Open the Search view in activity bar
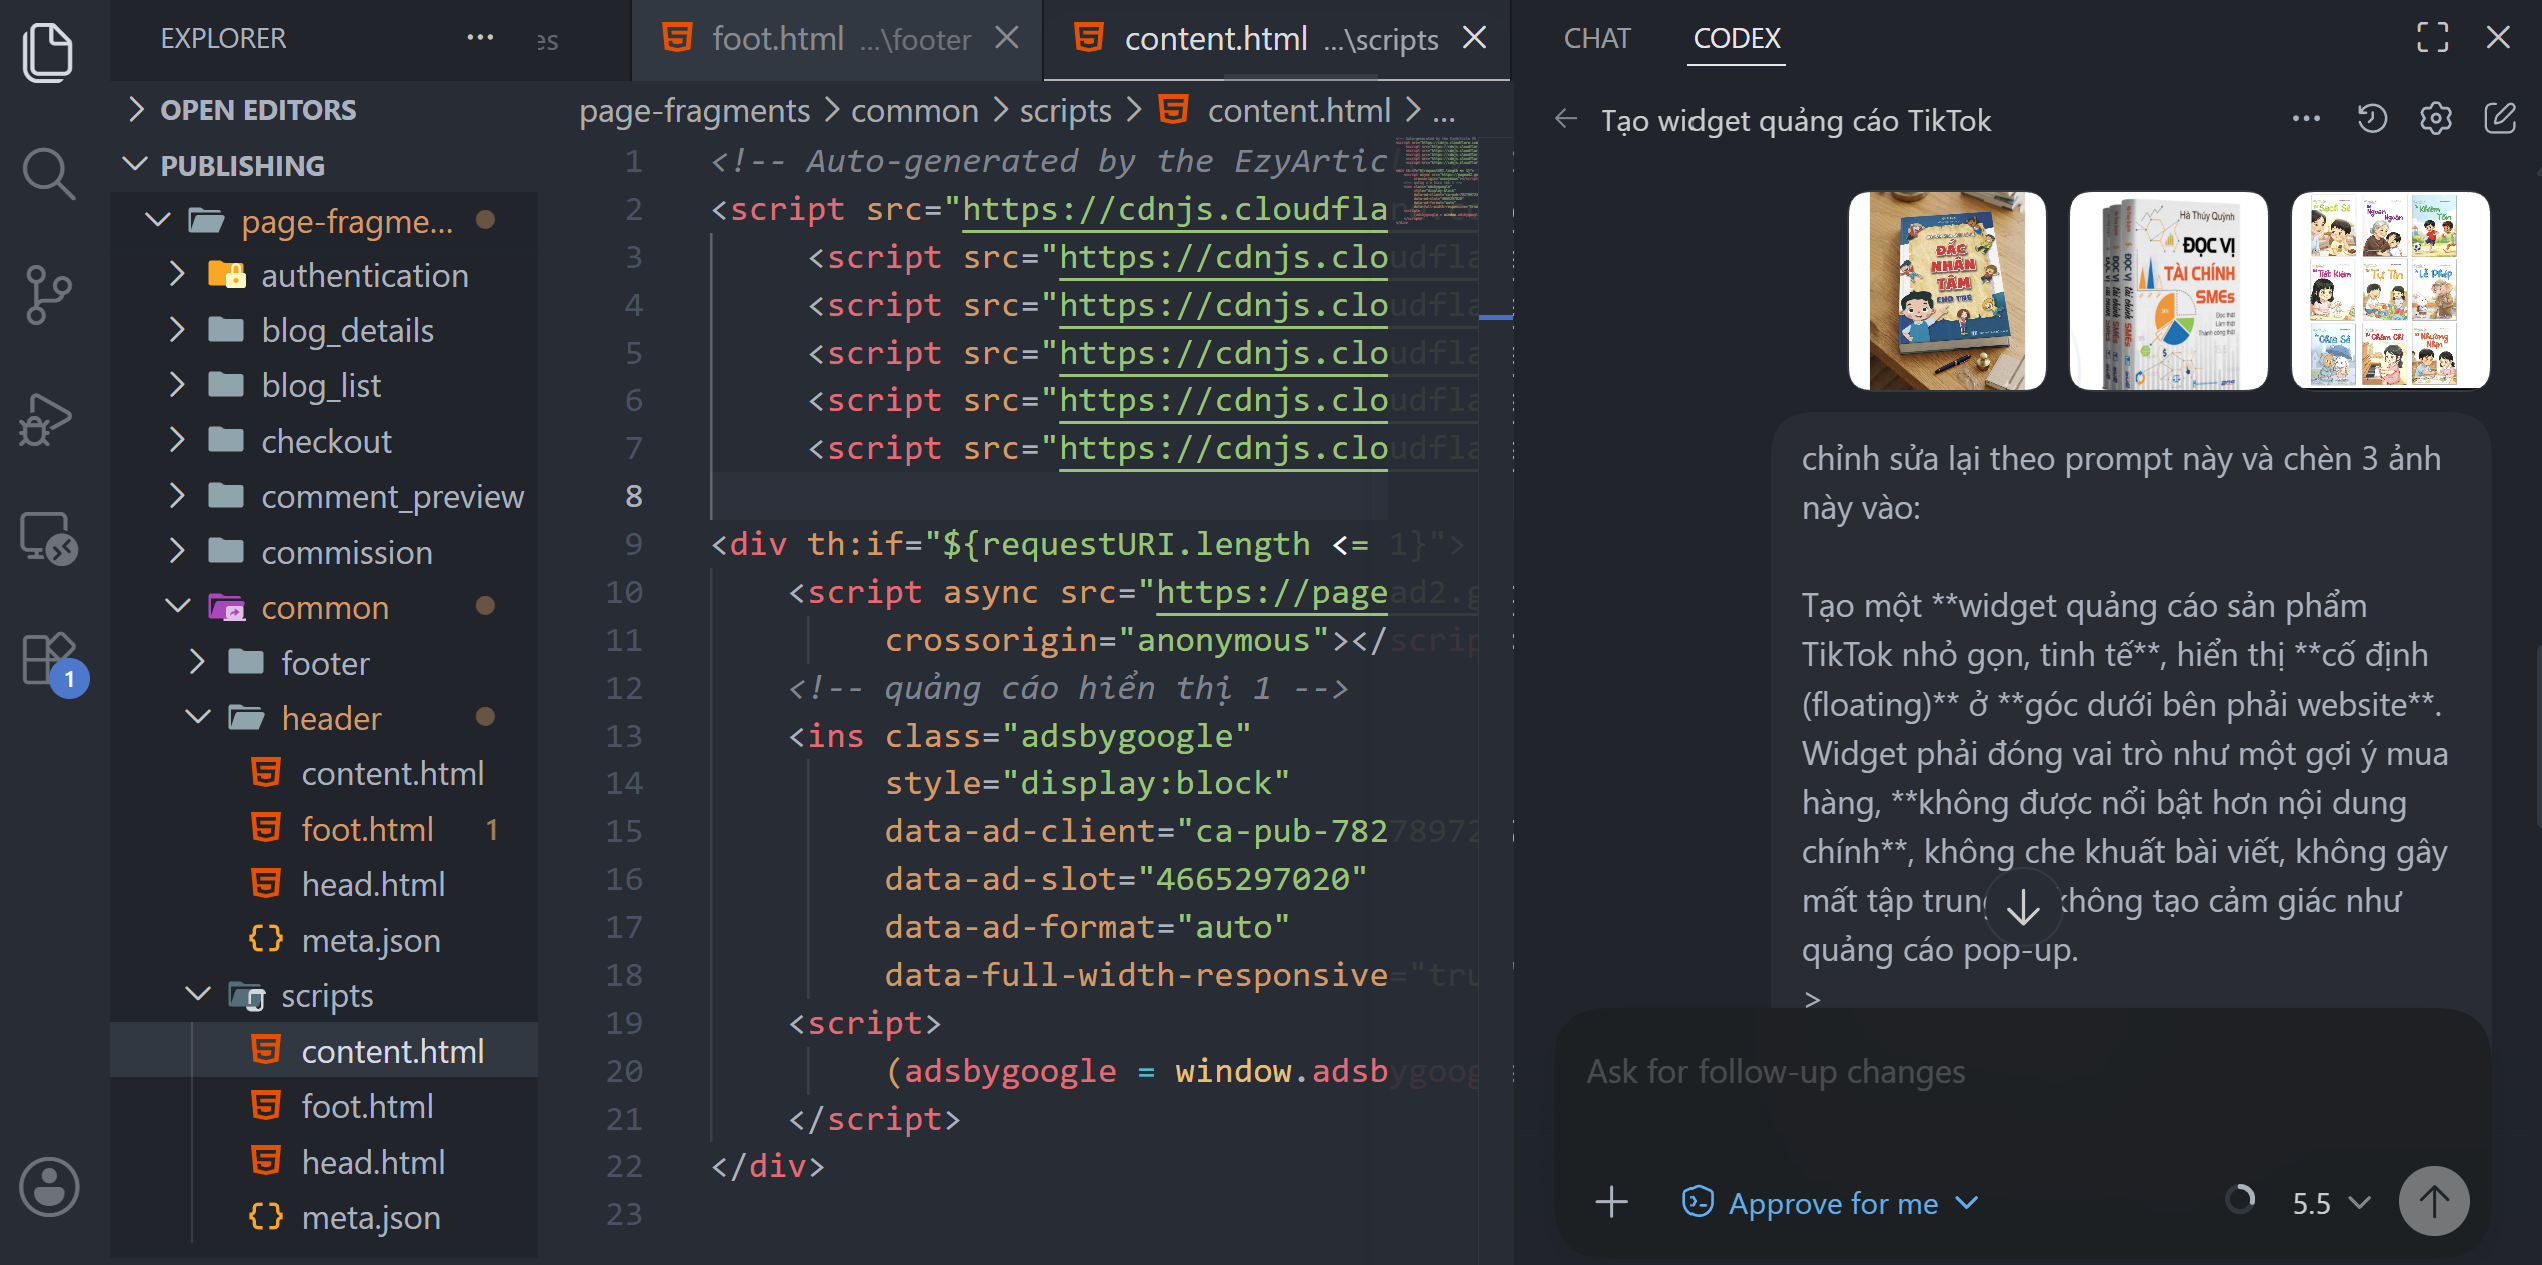The width and height of the screenshot is (2542, 1265). (48, 173)
